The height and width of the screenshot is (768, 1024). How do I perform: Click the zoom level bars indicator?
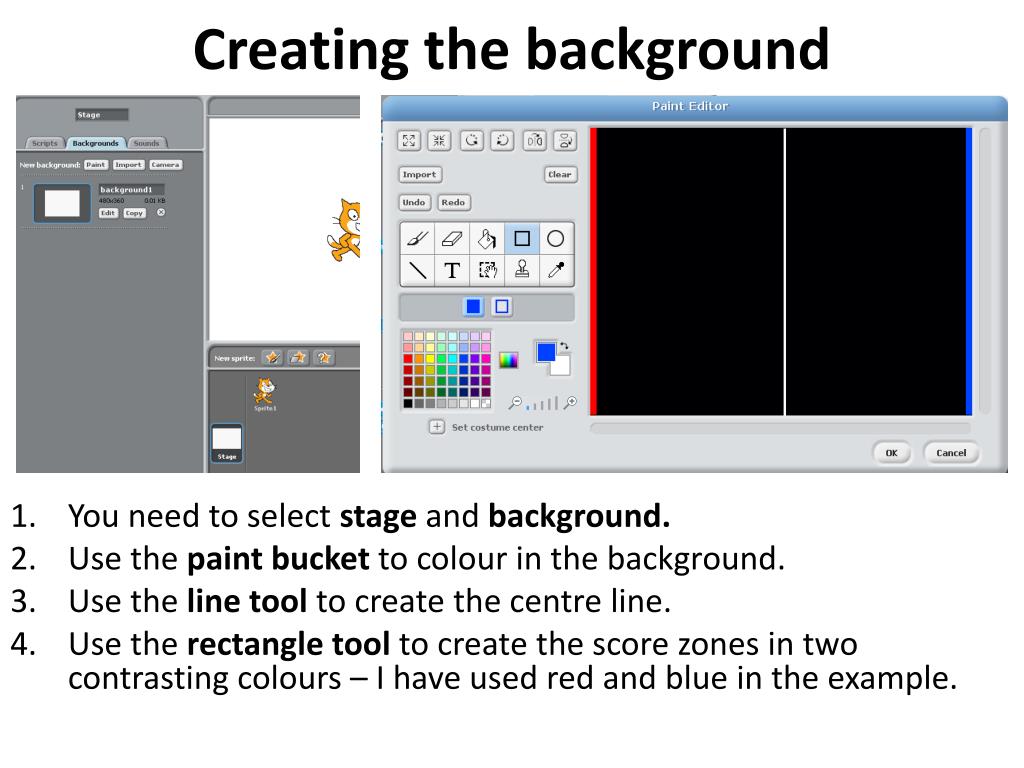[x=543, y=404]
